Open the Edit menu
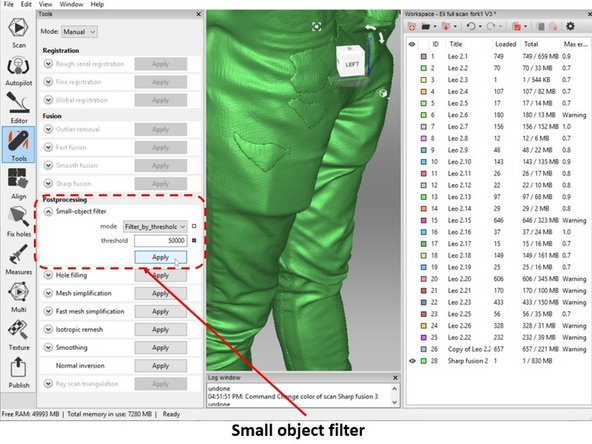Viewport: 592px width, 444px height. pos(26,5)
